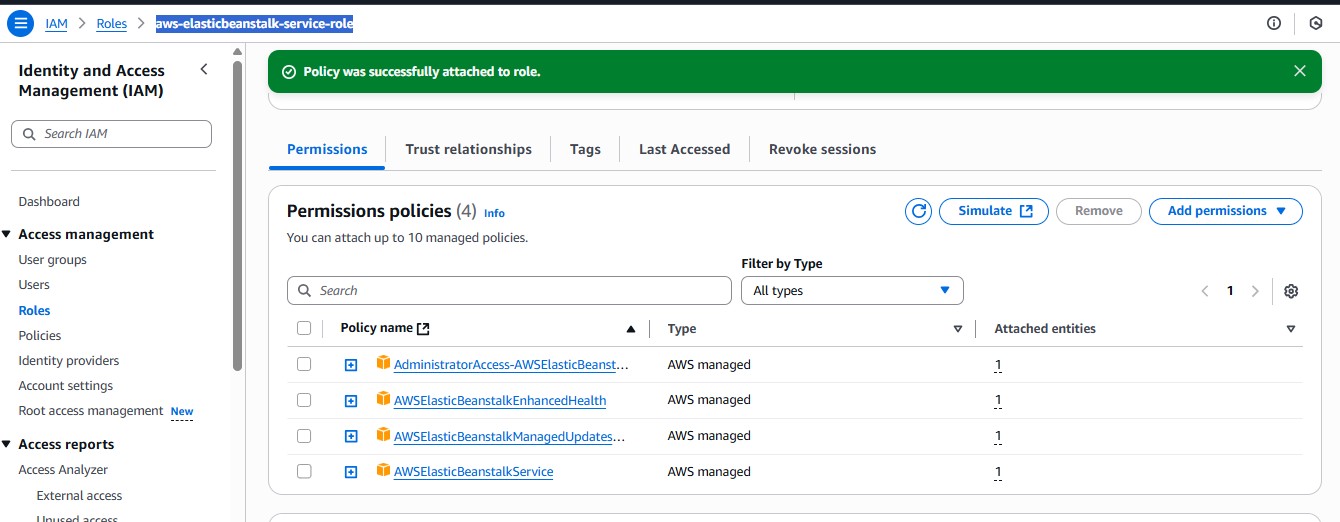
Task: Expand the AWSElasticBeanstalkManagedUpdates policy details
Action: 351,437
